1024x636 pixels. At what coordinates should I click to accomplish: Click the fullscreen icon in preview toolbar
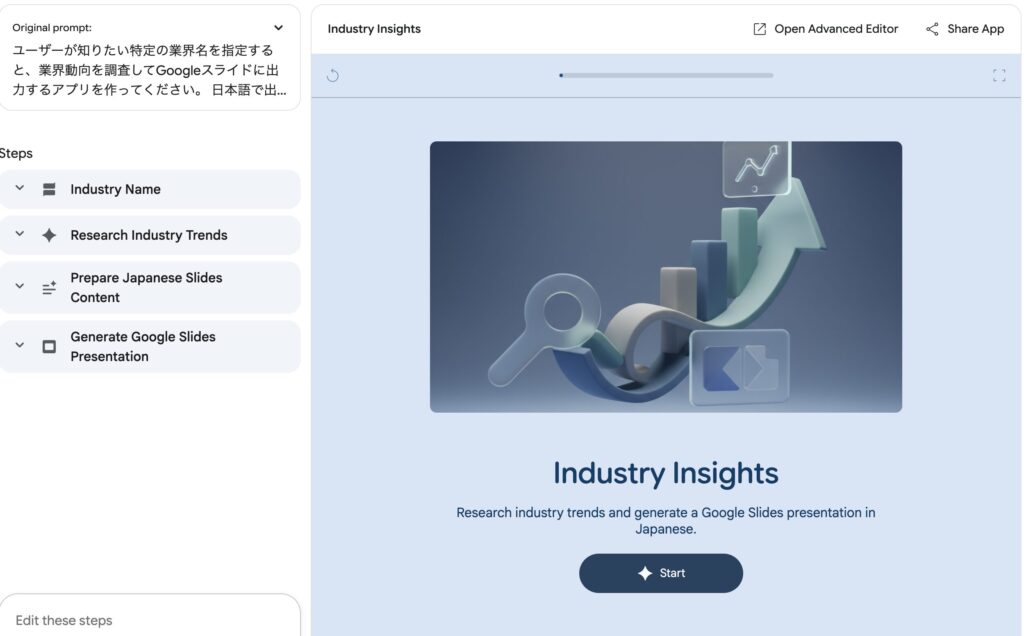(998, 75)
